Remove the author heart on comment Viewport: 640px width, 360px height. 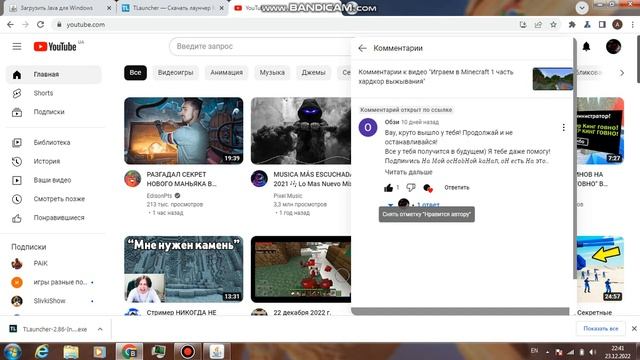[x=427, y=188]
